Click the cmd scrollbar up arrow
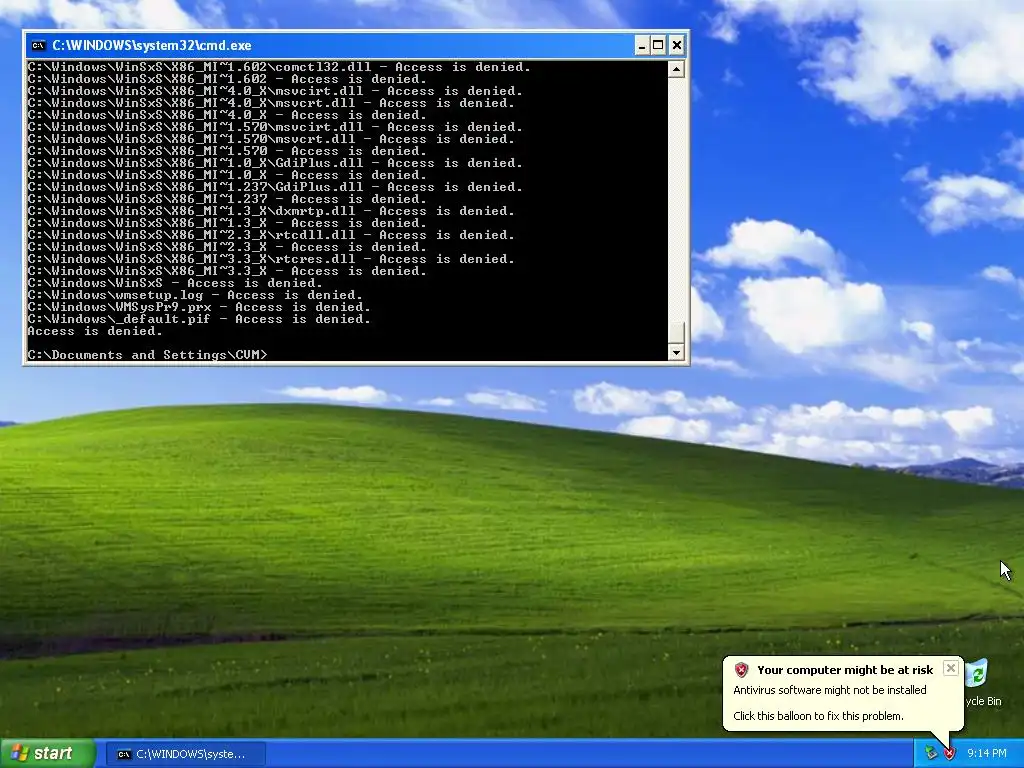1024x768 pixels. (676, 69)
